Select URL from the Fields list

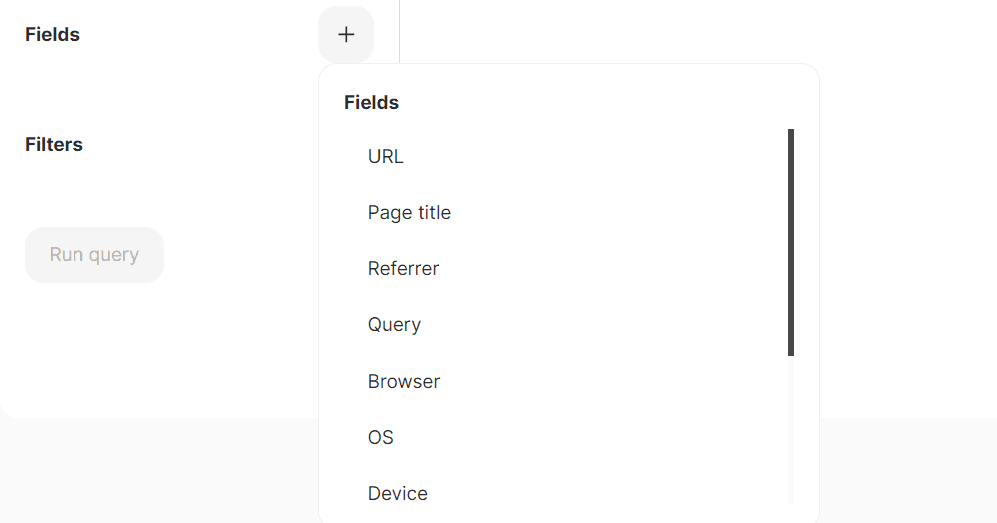pos(385,157)
